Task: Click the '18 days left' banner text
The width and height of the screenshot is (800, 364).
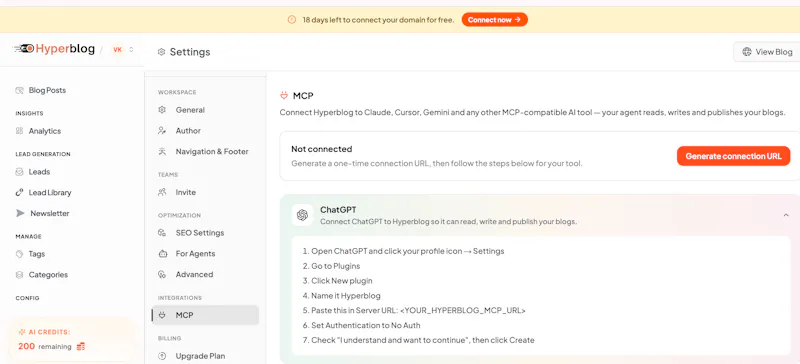Action: pos(378,20)
